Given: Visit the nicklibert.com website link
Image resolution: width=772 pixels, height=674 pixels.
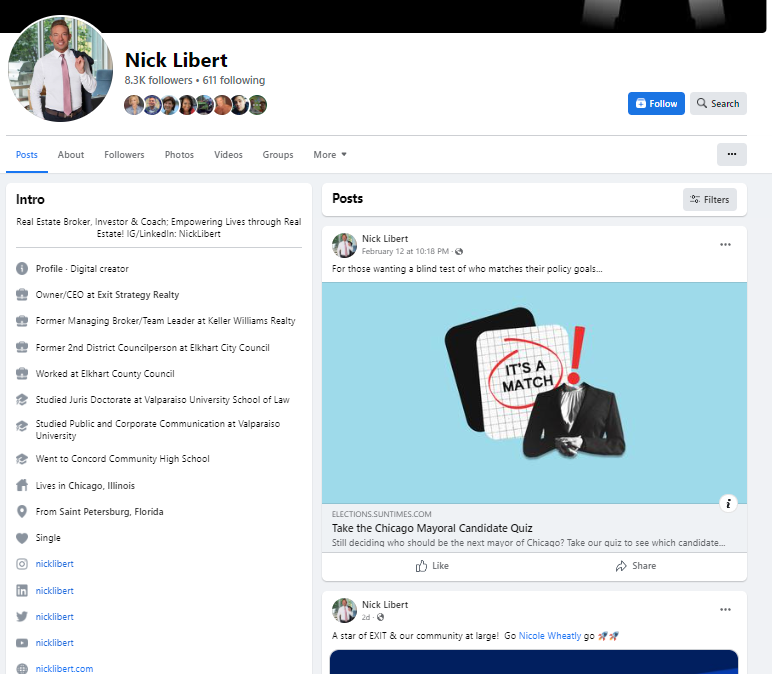Looking at the screenshot, I should 64,668.
